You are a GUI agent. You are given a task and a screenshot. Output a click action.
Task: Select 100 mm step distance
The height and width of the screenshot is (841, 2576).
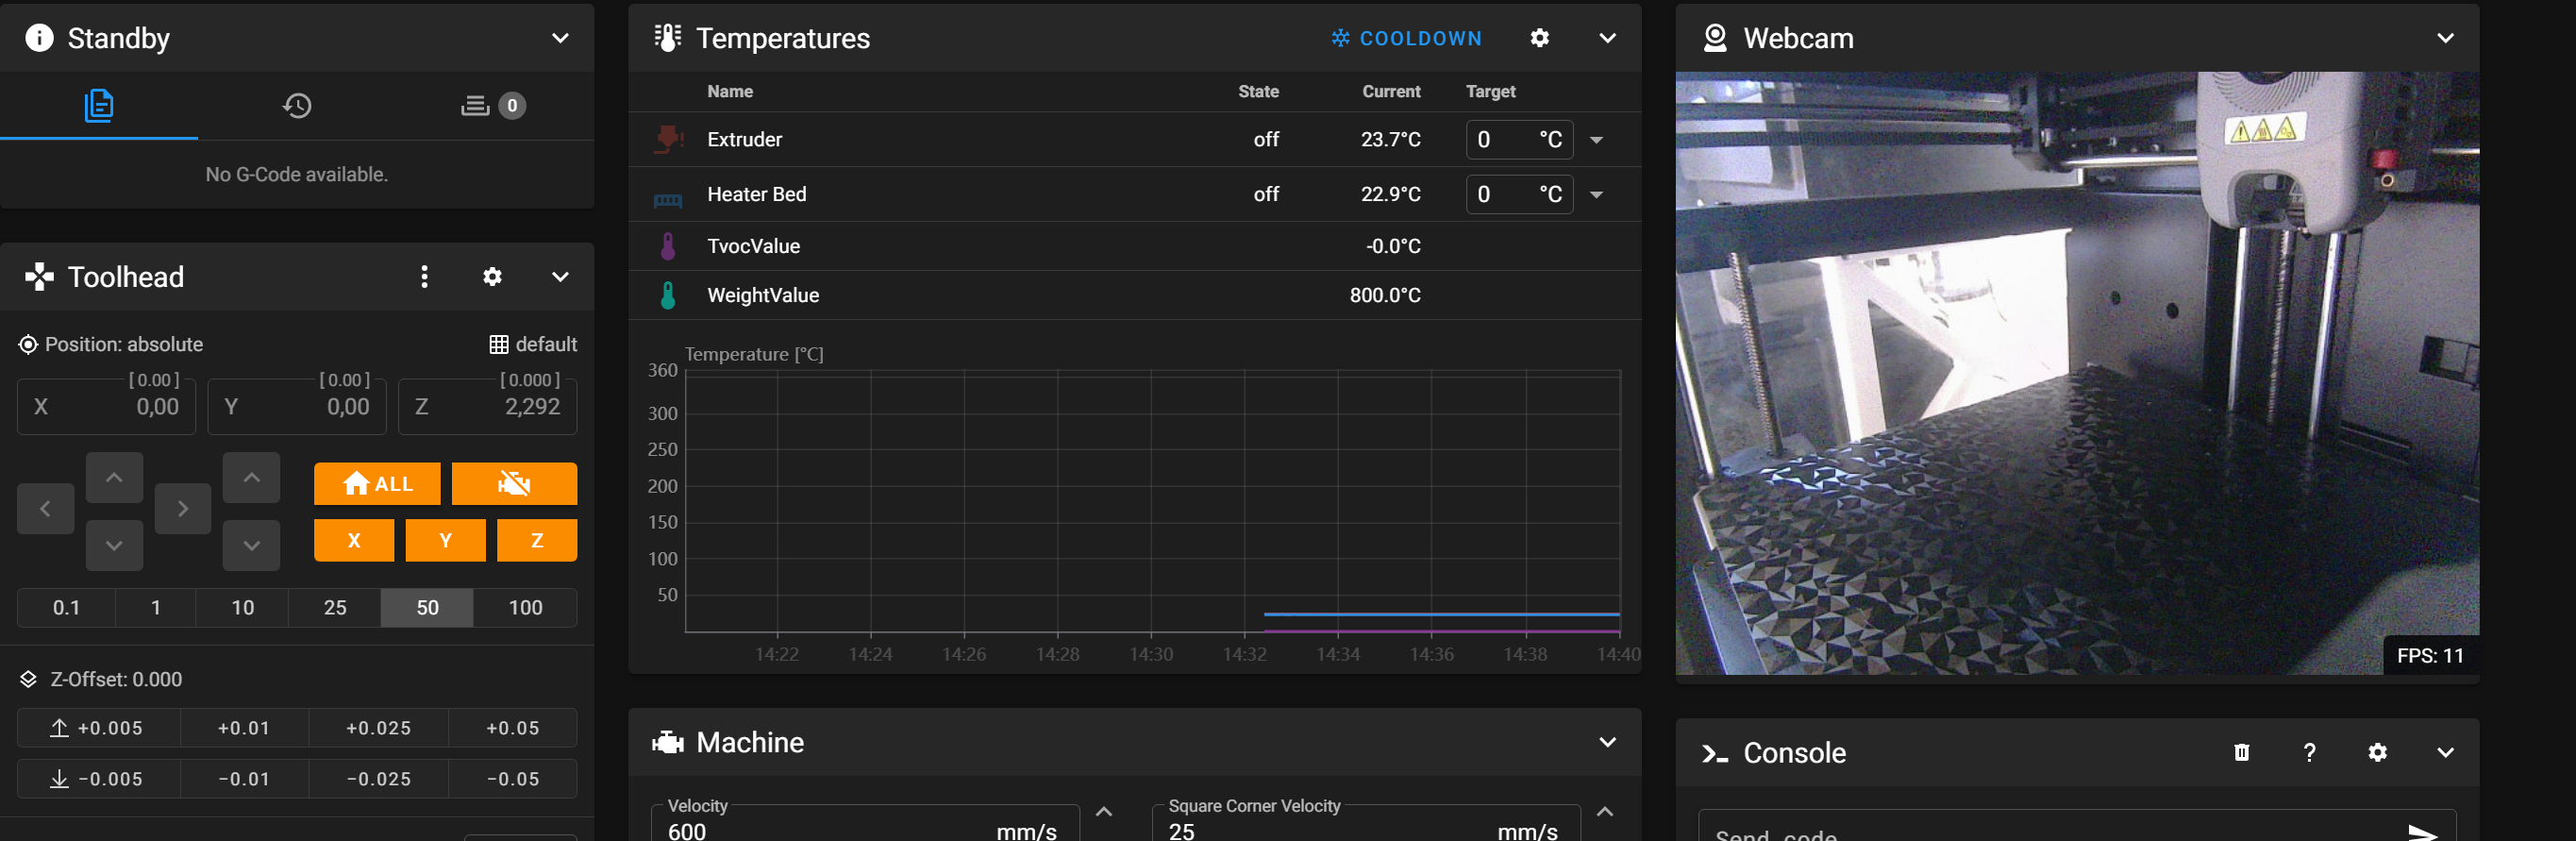(x=526, y=608)
